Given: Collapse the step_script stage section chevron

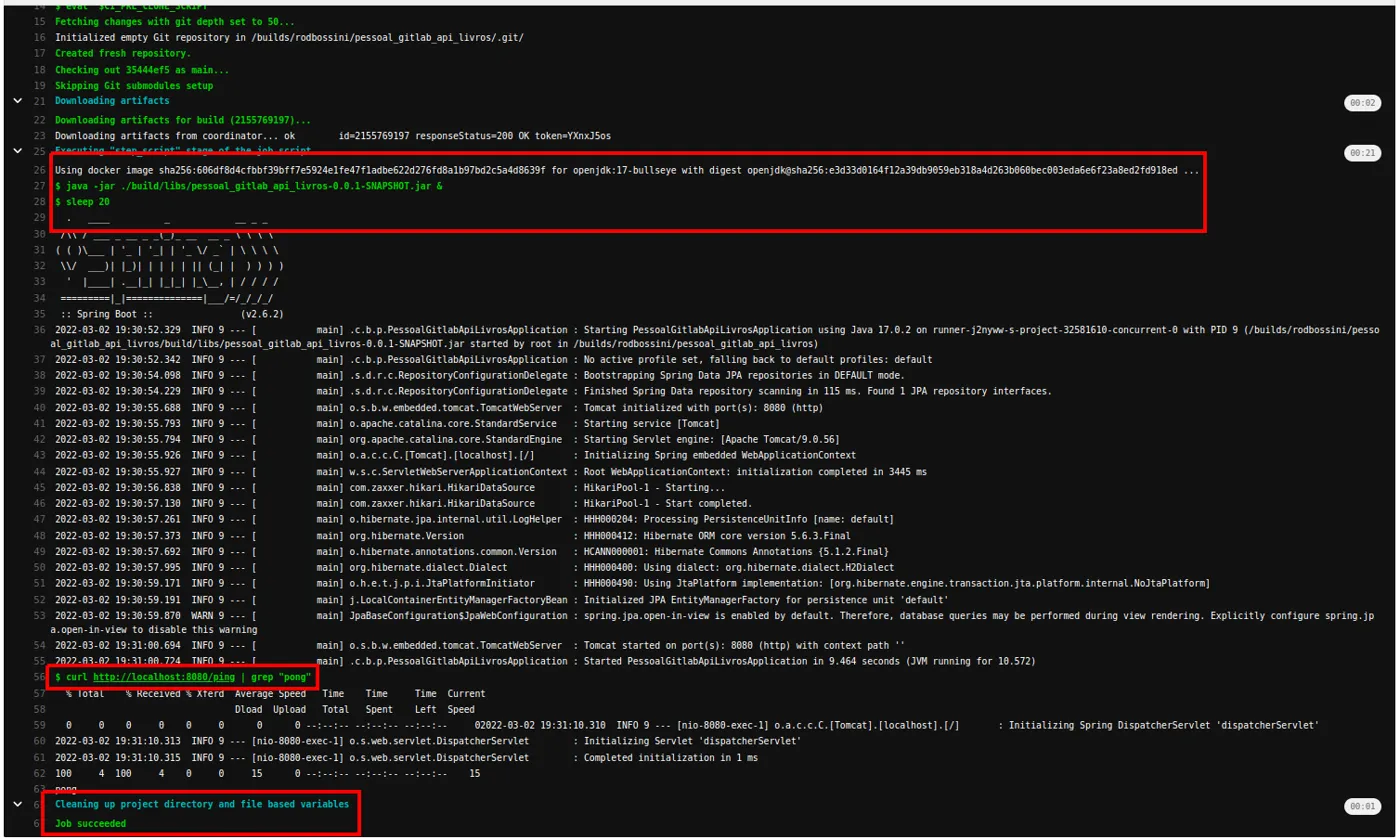Looking at the screenshot, I should tap(17, 151).
